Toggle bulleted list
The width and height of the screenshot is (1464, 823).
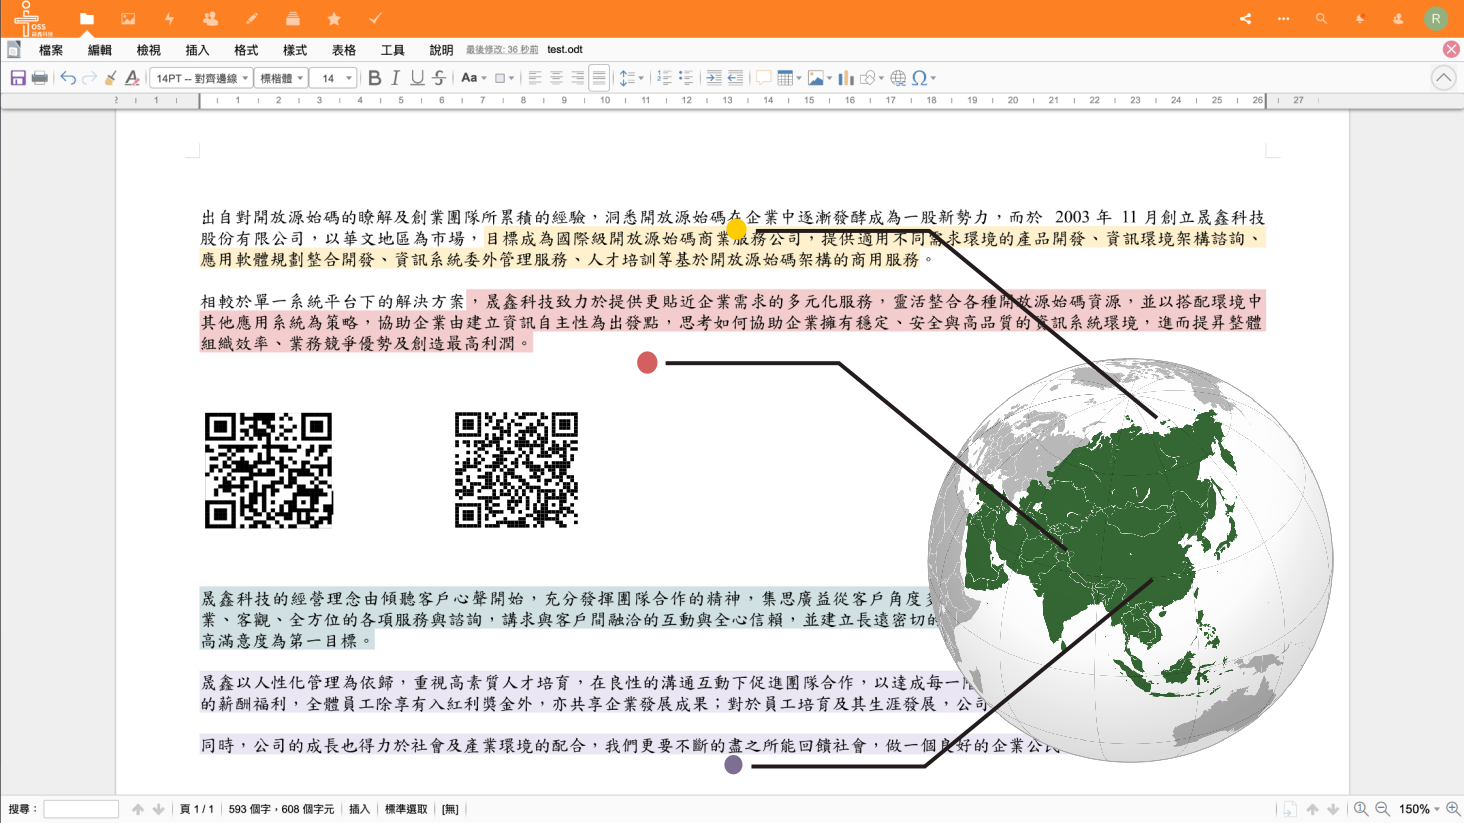pyautogui.click(x=686, y=78)
